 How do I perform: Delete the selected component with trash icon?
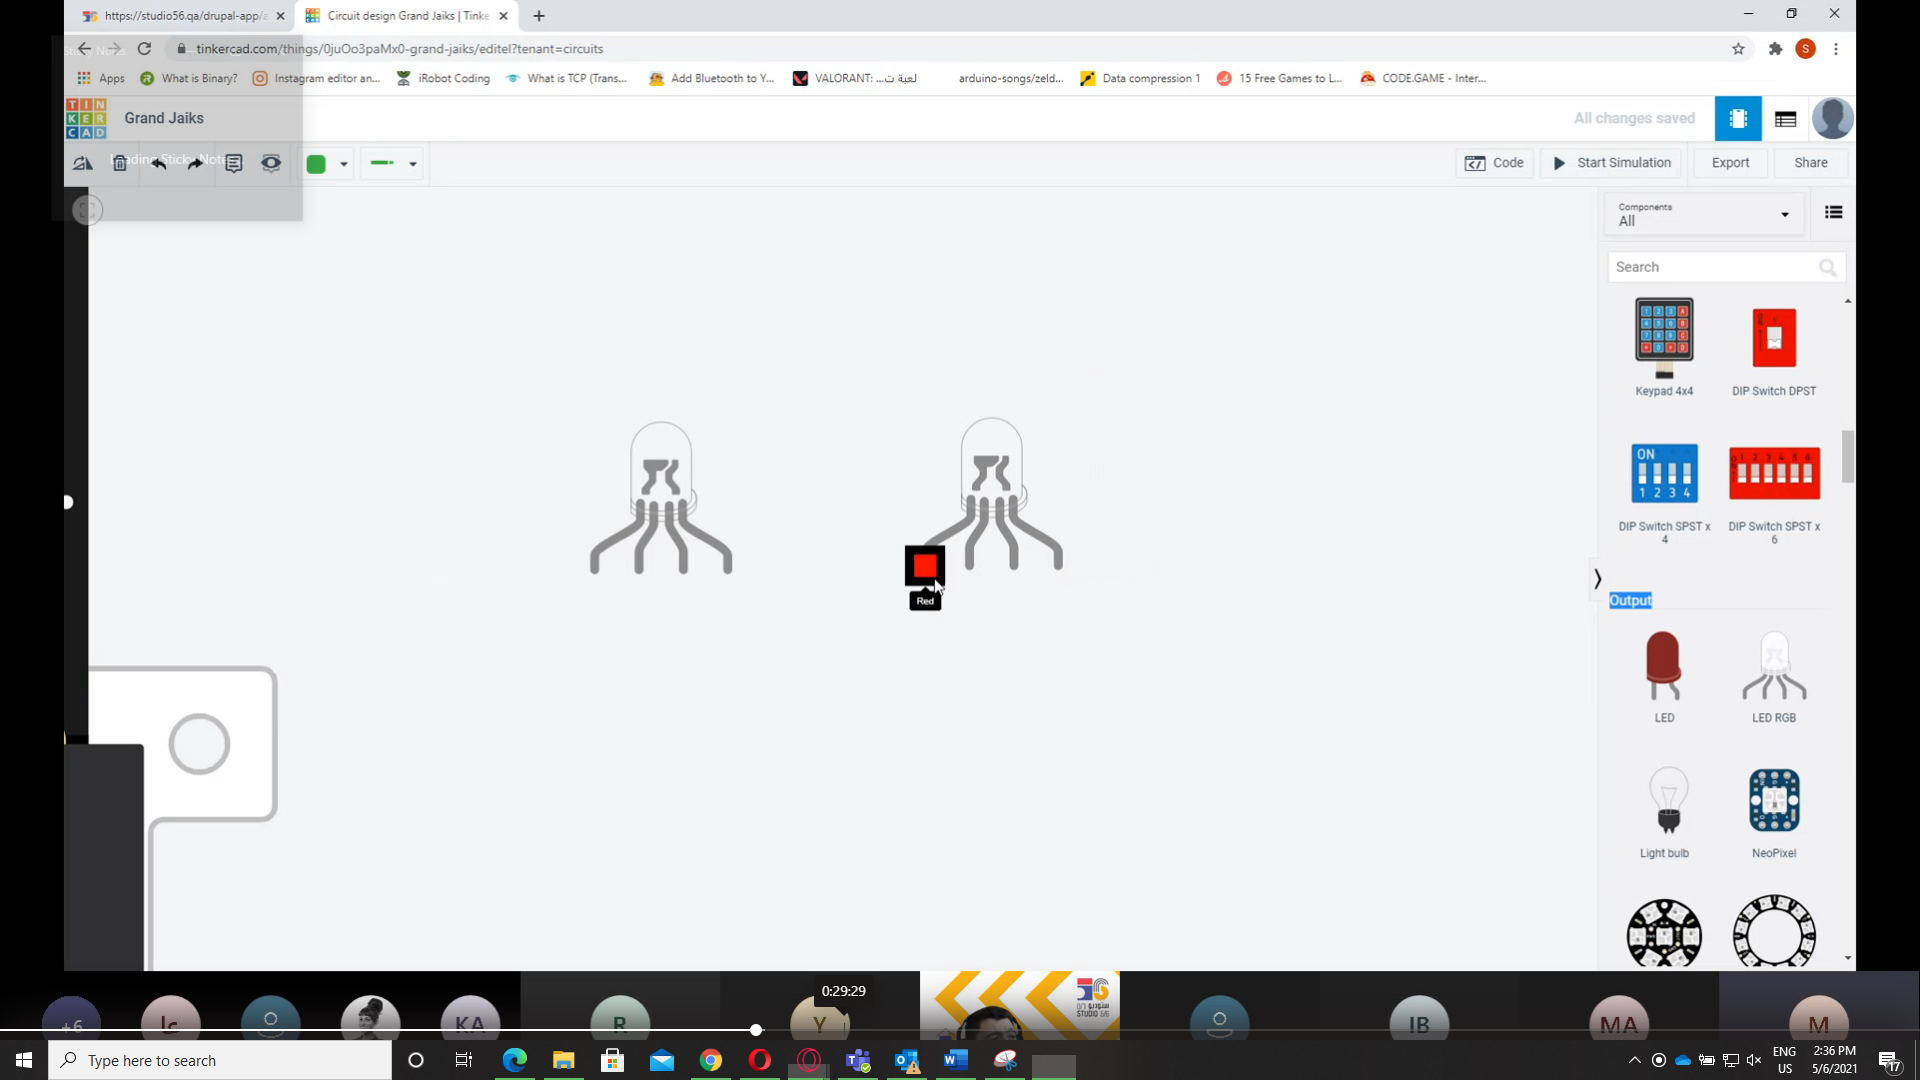click(120, 163)
